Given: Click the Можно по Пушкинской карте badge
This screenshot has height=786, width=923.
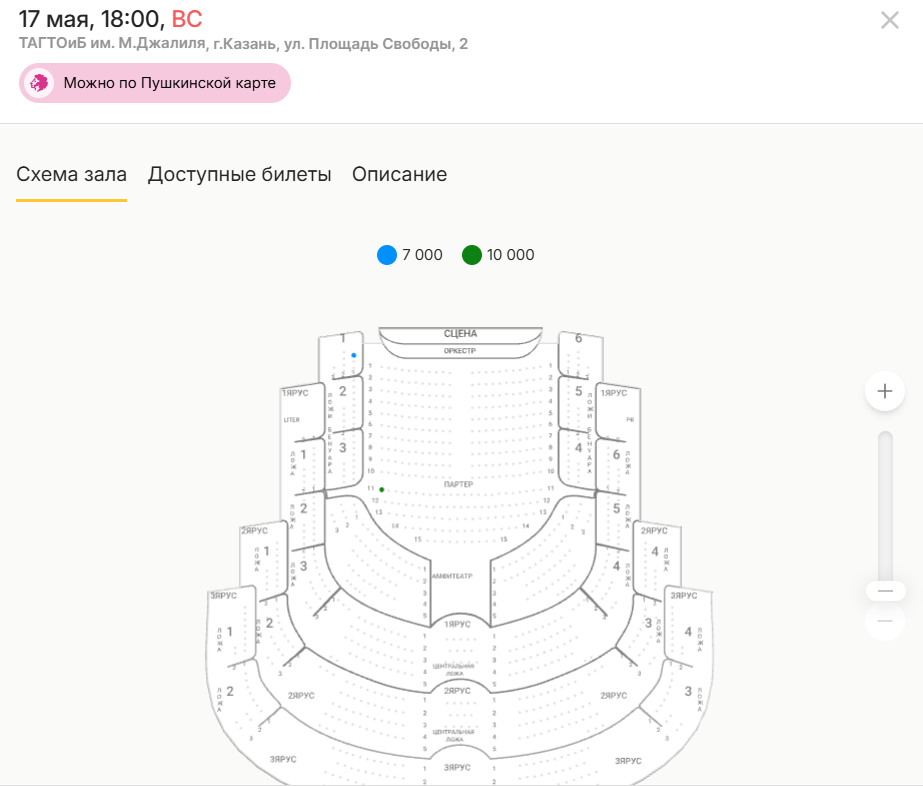Looking at the screenshot, I should point(155,83).
